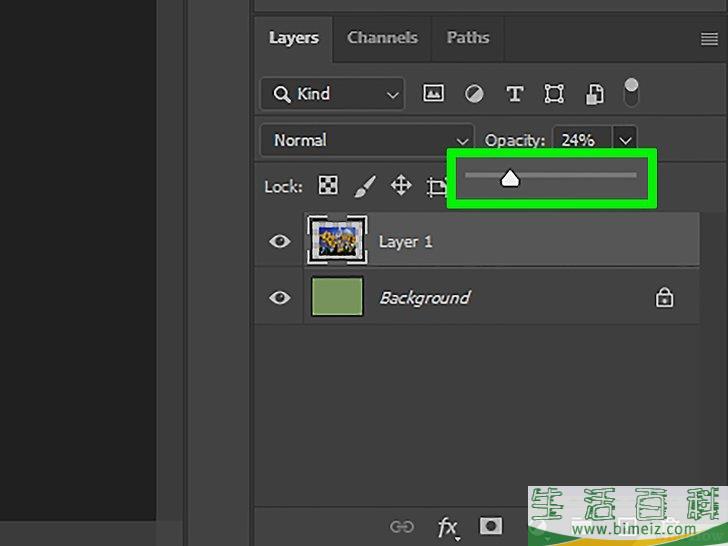Screen dimensions: 728x546
Task: Switch to the Layers tab
Action: coord(293,38)
